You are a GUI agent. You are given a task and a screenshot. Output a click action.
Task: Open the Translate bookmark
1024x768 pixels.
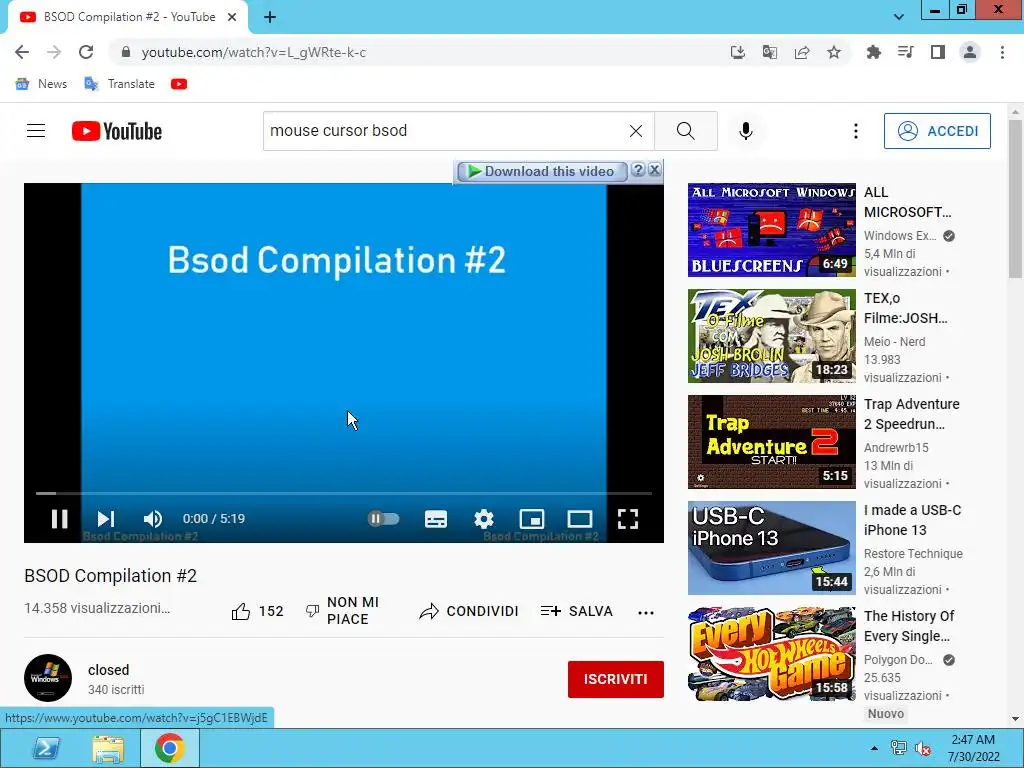(x=120, y=84)
